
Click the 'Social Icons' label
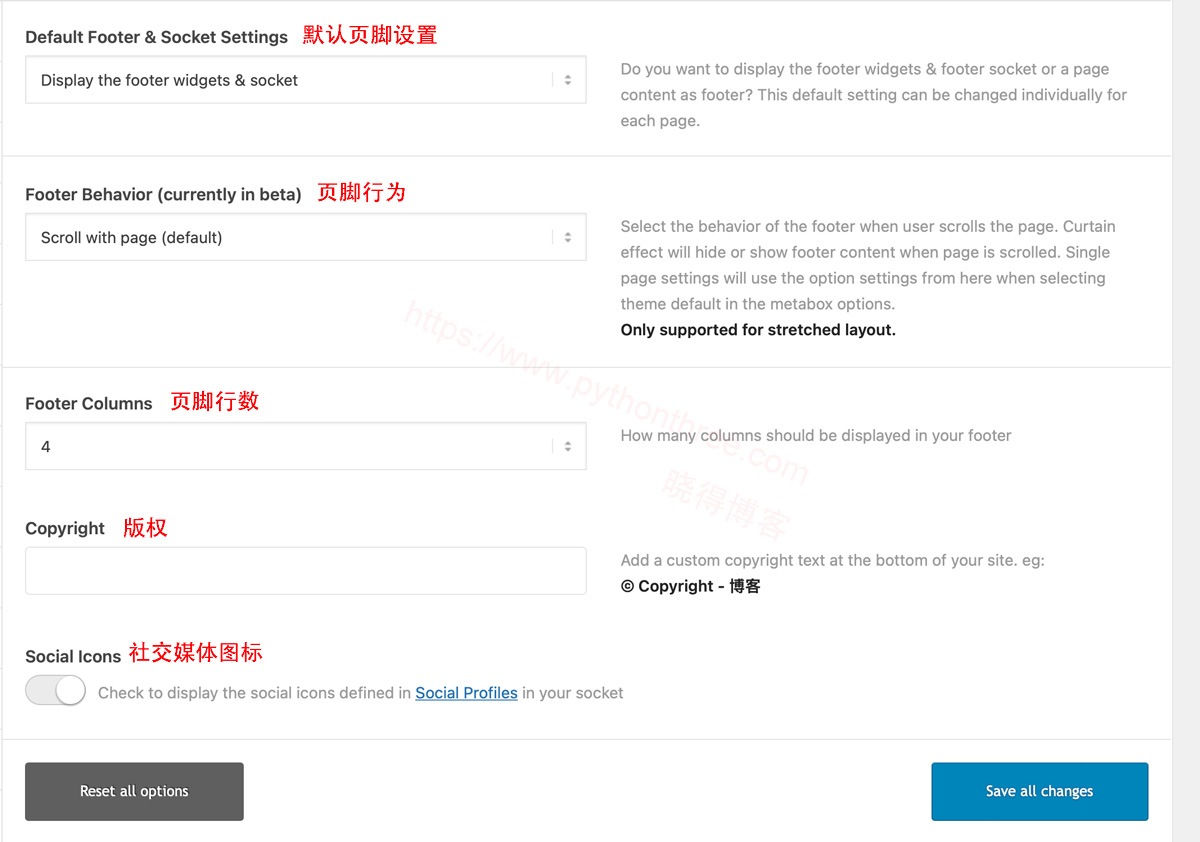pos(73,657)
